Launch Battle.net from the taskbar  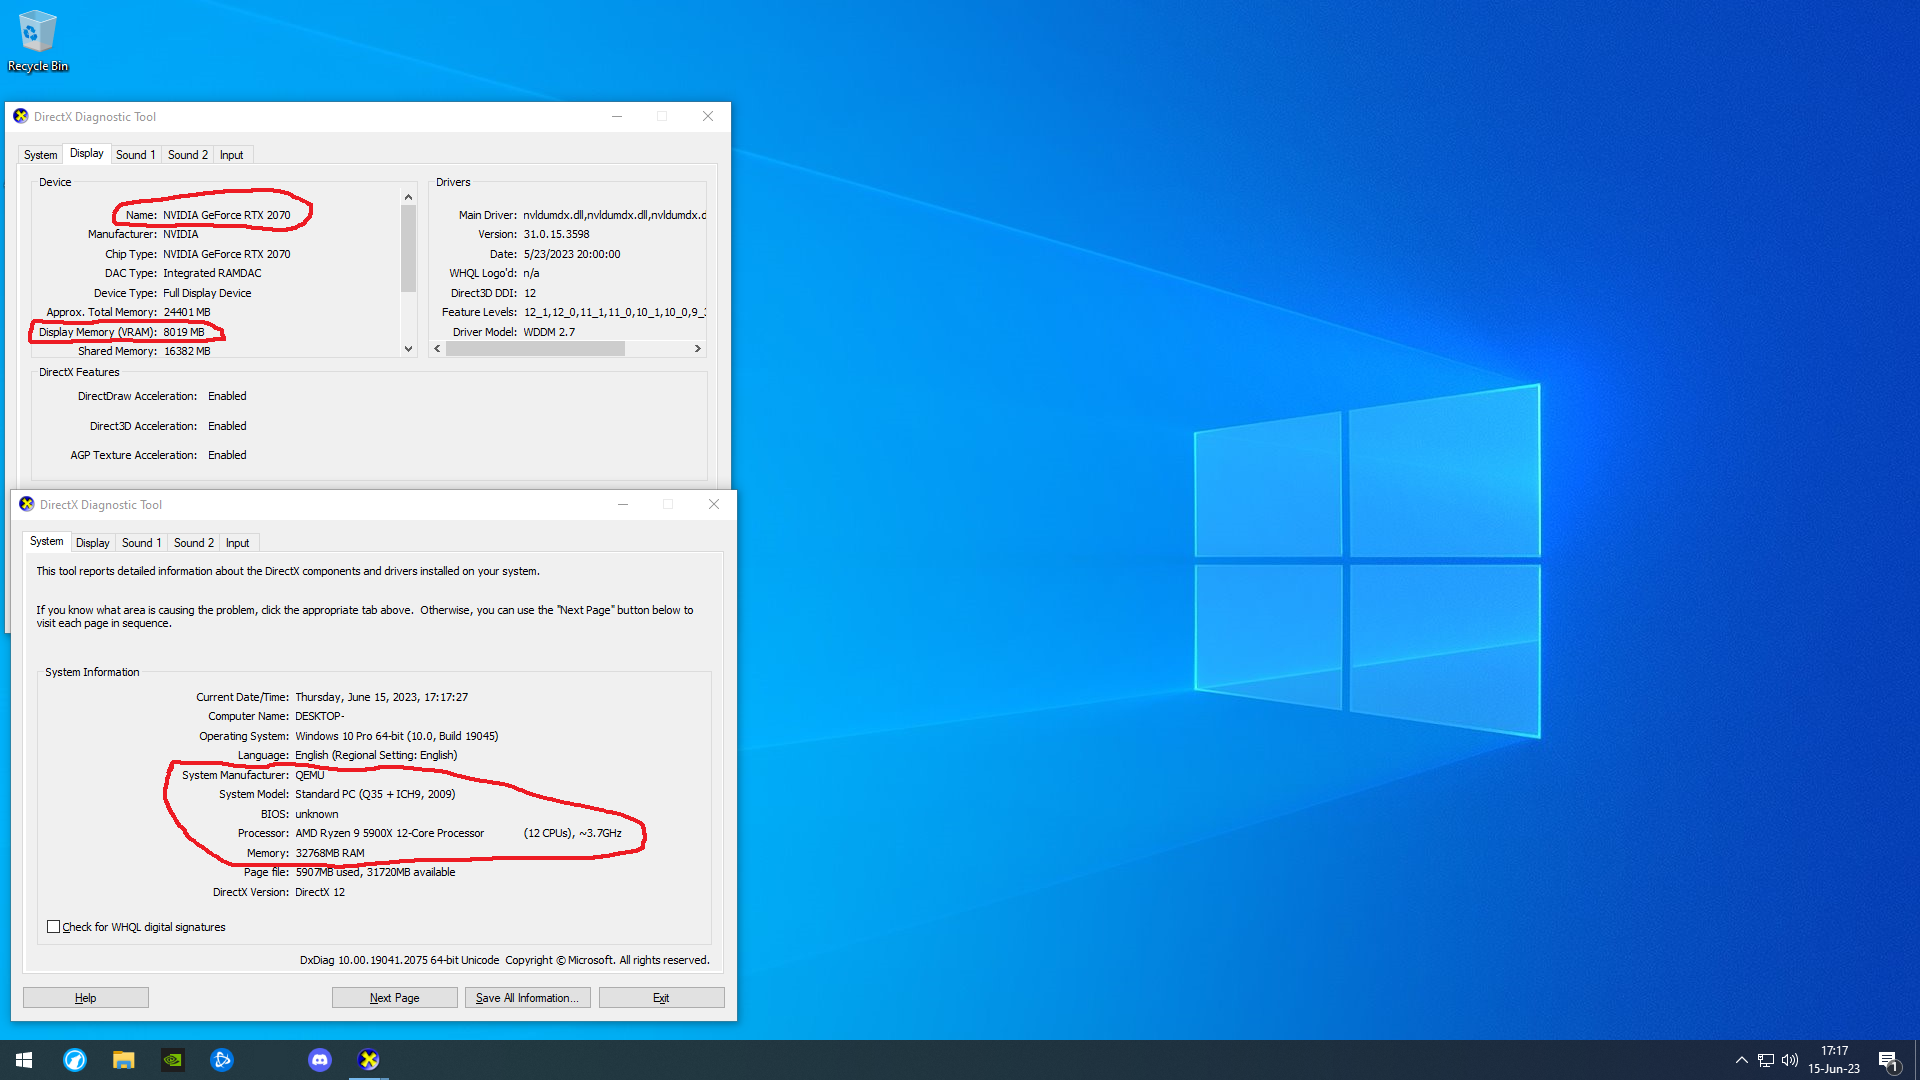[222, 1060]
